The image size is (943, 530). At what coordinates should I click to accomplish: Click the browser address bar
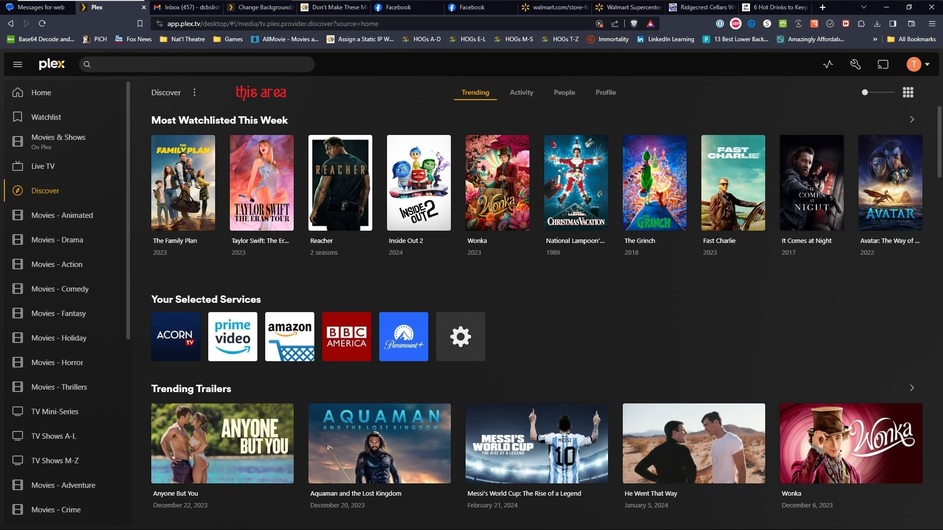[x=376, y=23]
